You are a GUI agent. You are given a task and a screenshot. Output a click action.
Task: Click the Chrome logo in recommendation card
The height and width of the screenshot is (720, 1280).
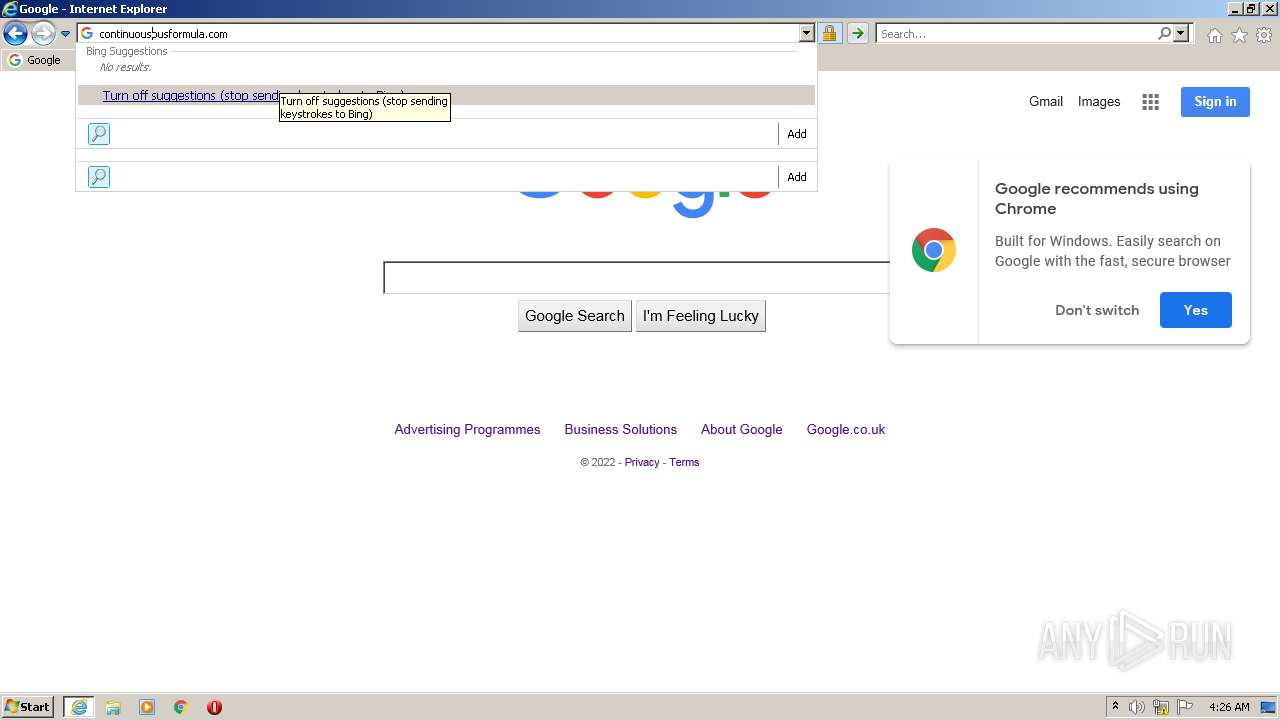click(934, 251)
